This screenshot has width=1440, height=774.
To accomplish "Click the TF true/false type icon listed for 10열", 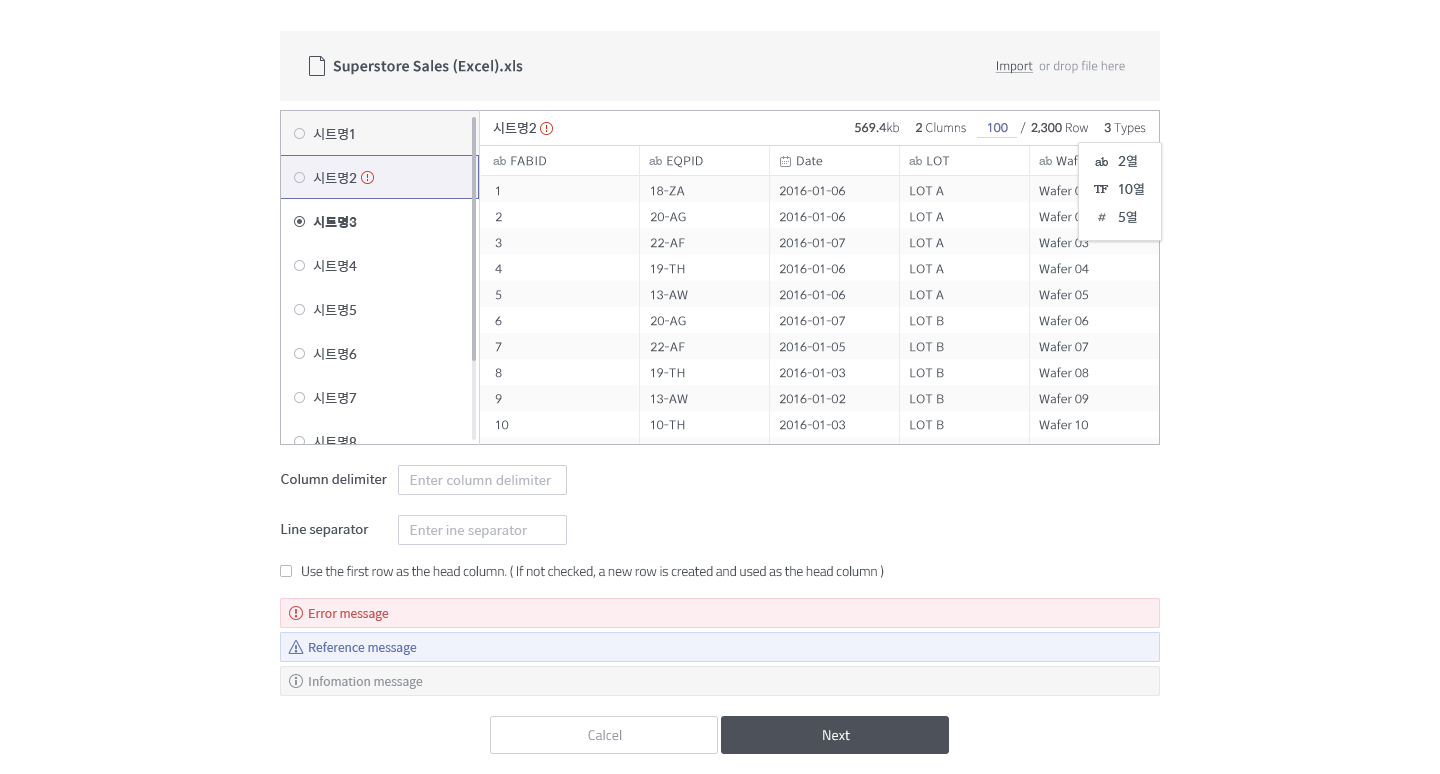I will click(x=1101, y=189).
